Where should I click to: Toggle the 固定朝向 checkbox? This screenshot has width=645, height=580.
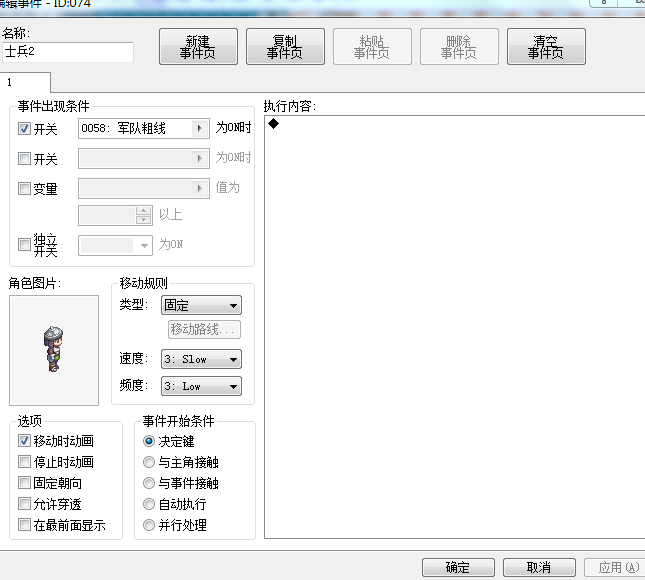pos(24,483)
